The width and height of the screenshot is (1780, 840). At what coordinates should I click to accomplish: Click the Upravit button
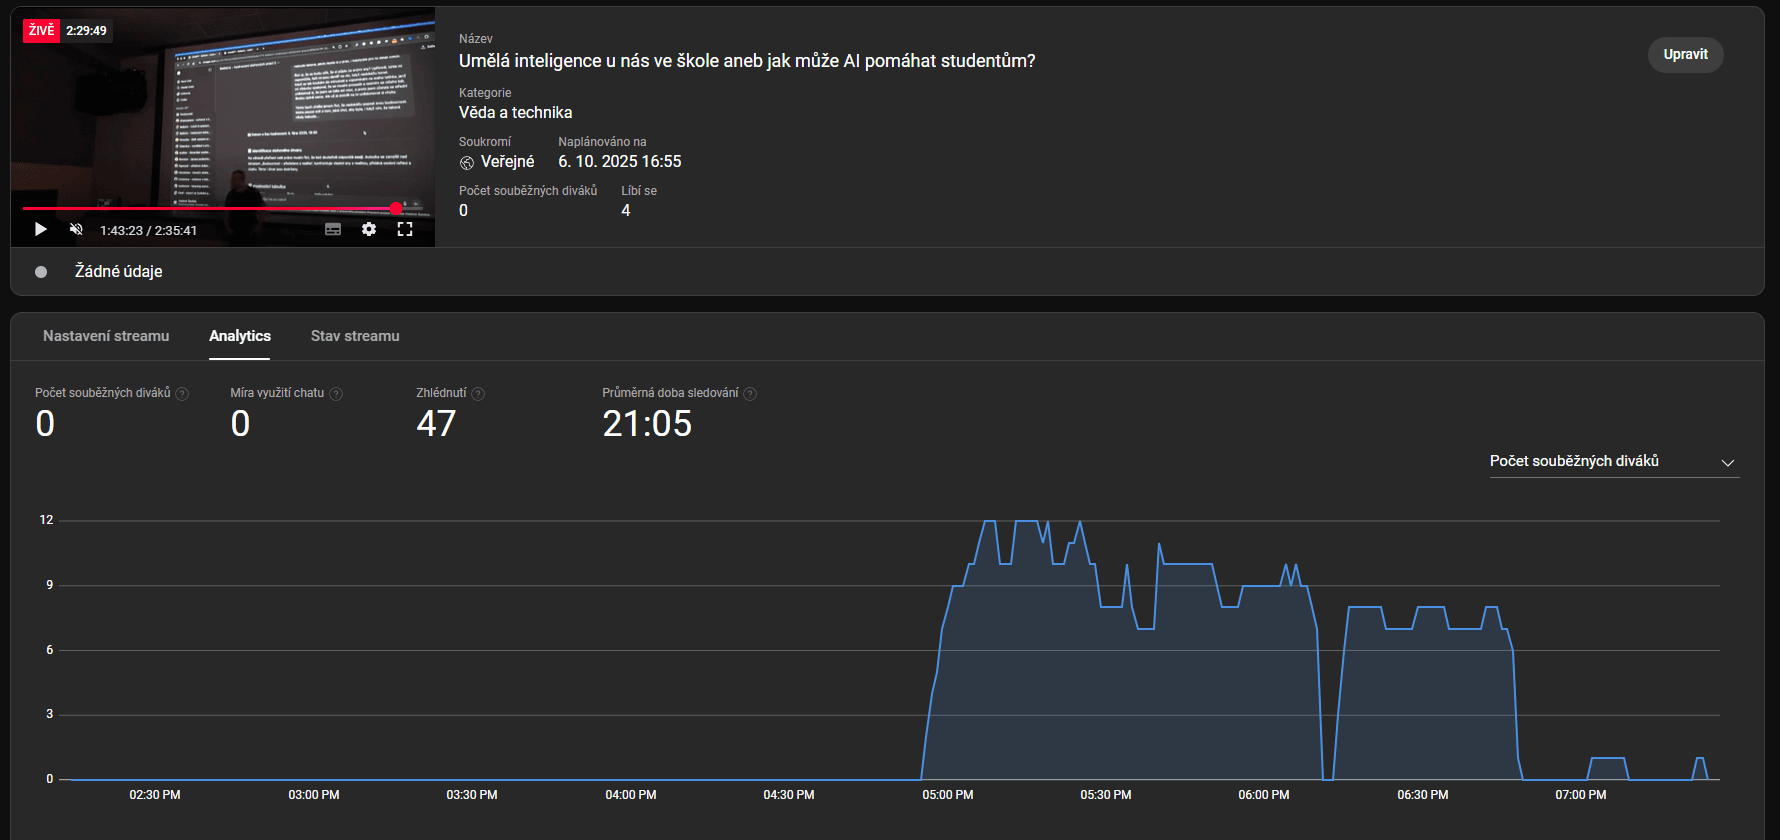tap(1685, 55)
